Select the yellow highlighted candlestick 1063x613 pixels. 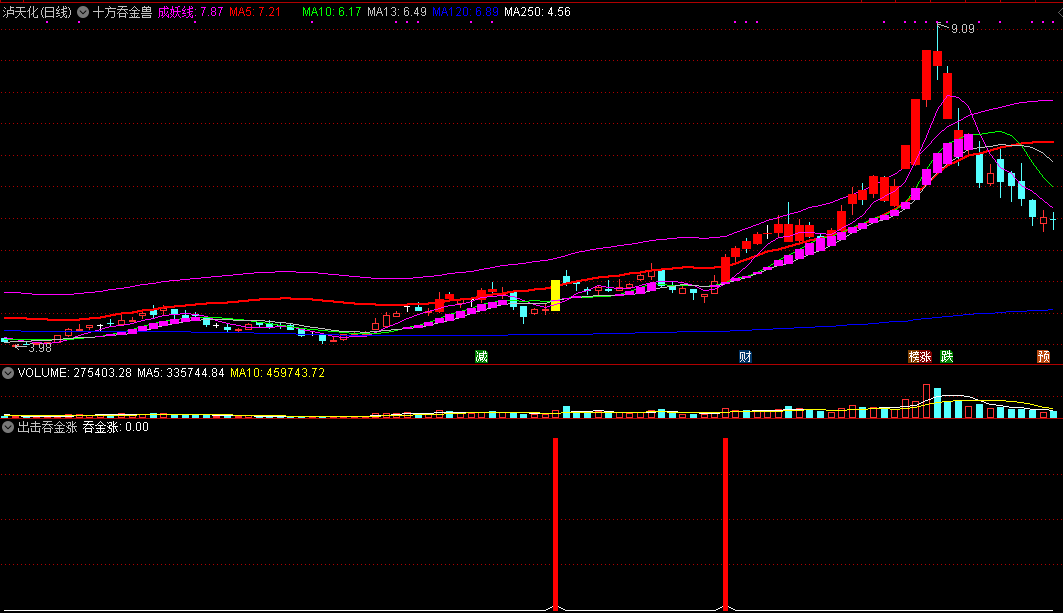pyautogui.click(x=556, y=296)
